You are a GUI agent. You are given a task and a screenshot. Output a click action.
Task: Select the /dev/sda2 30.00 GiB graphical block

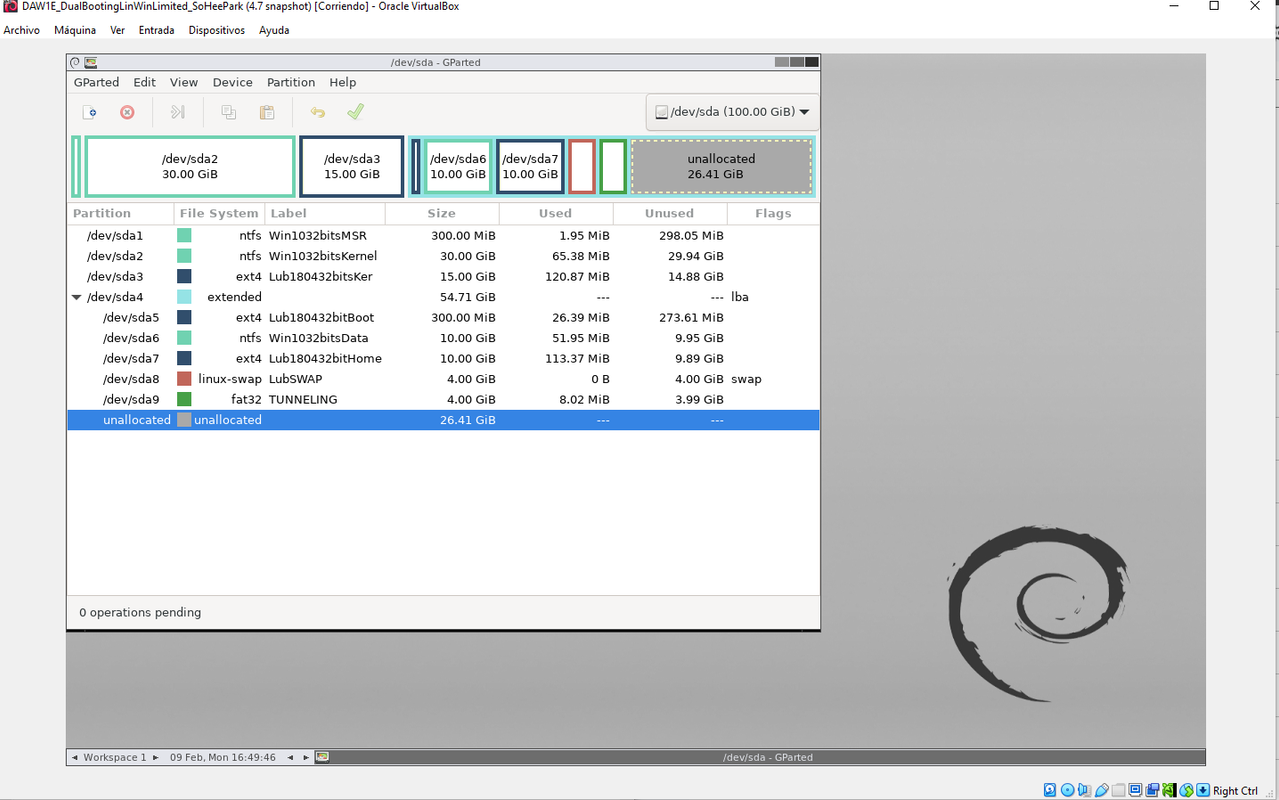tap(190, 166)
